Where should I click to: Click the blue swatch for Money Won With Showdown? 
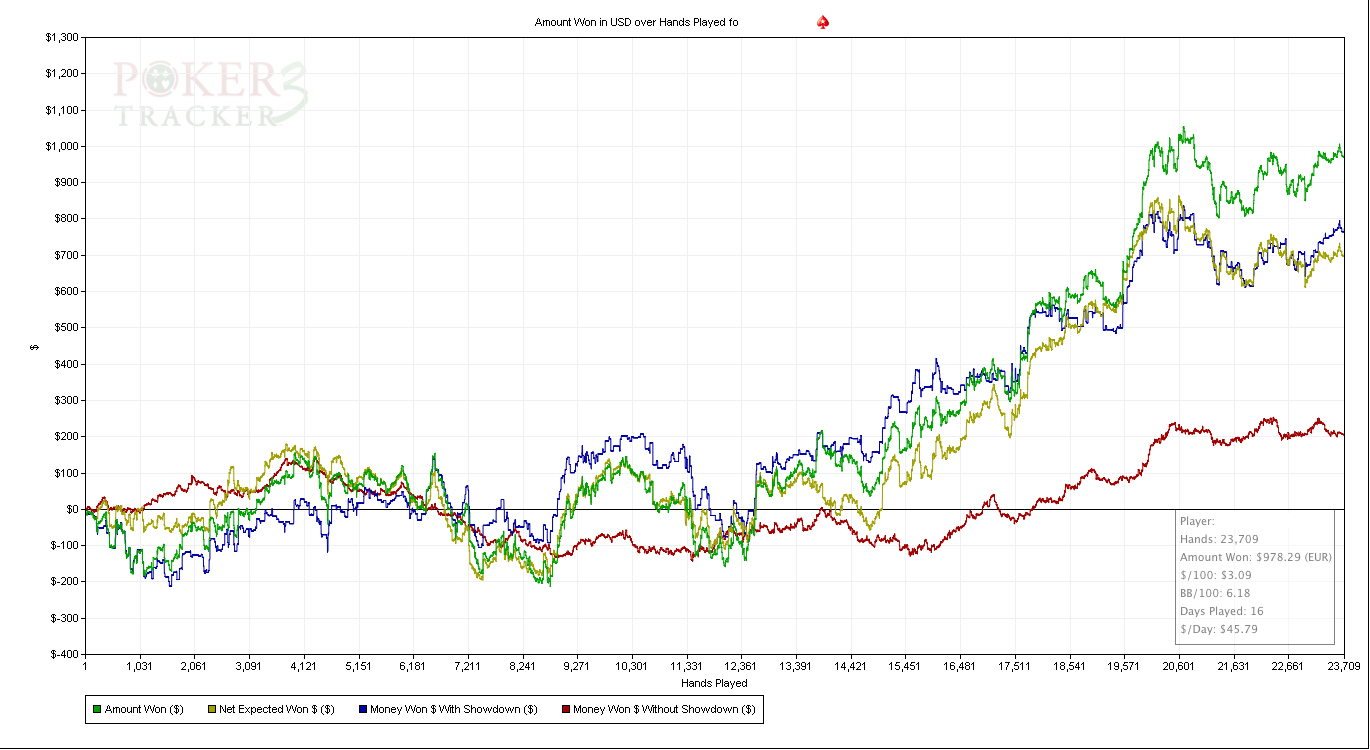point(362,709)
